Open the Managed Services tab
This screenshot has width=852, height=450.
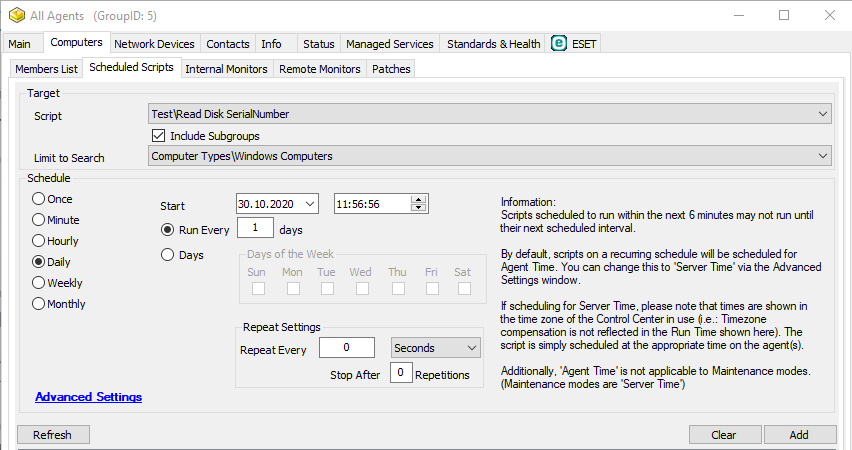tap(389, 44)
